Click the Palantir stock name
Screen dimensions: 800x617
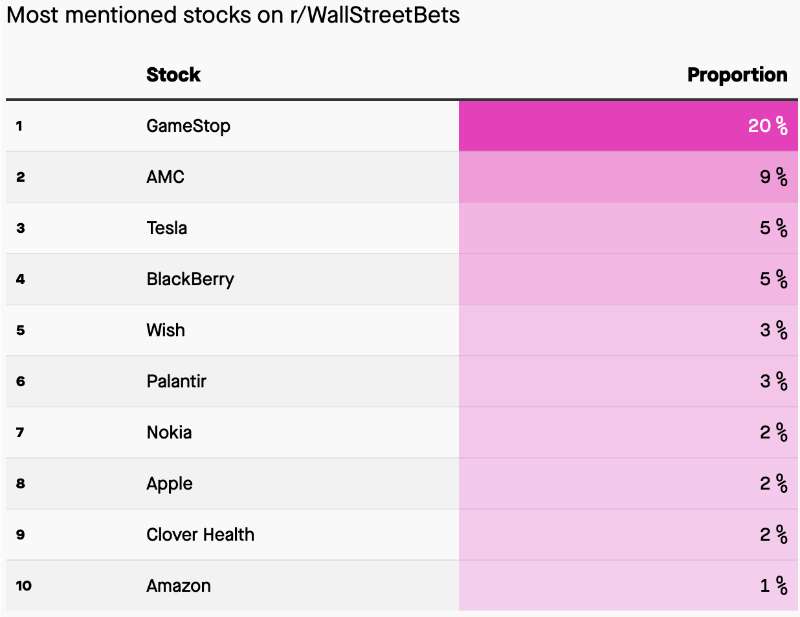point(176,381)
